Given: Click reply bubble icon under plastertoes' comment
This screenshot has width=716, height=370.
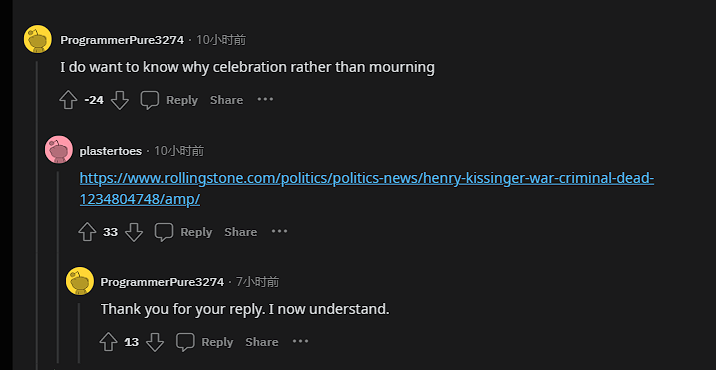Looking at the screenshot, I should [x=163, y=232].
